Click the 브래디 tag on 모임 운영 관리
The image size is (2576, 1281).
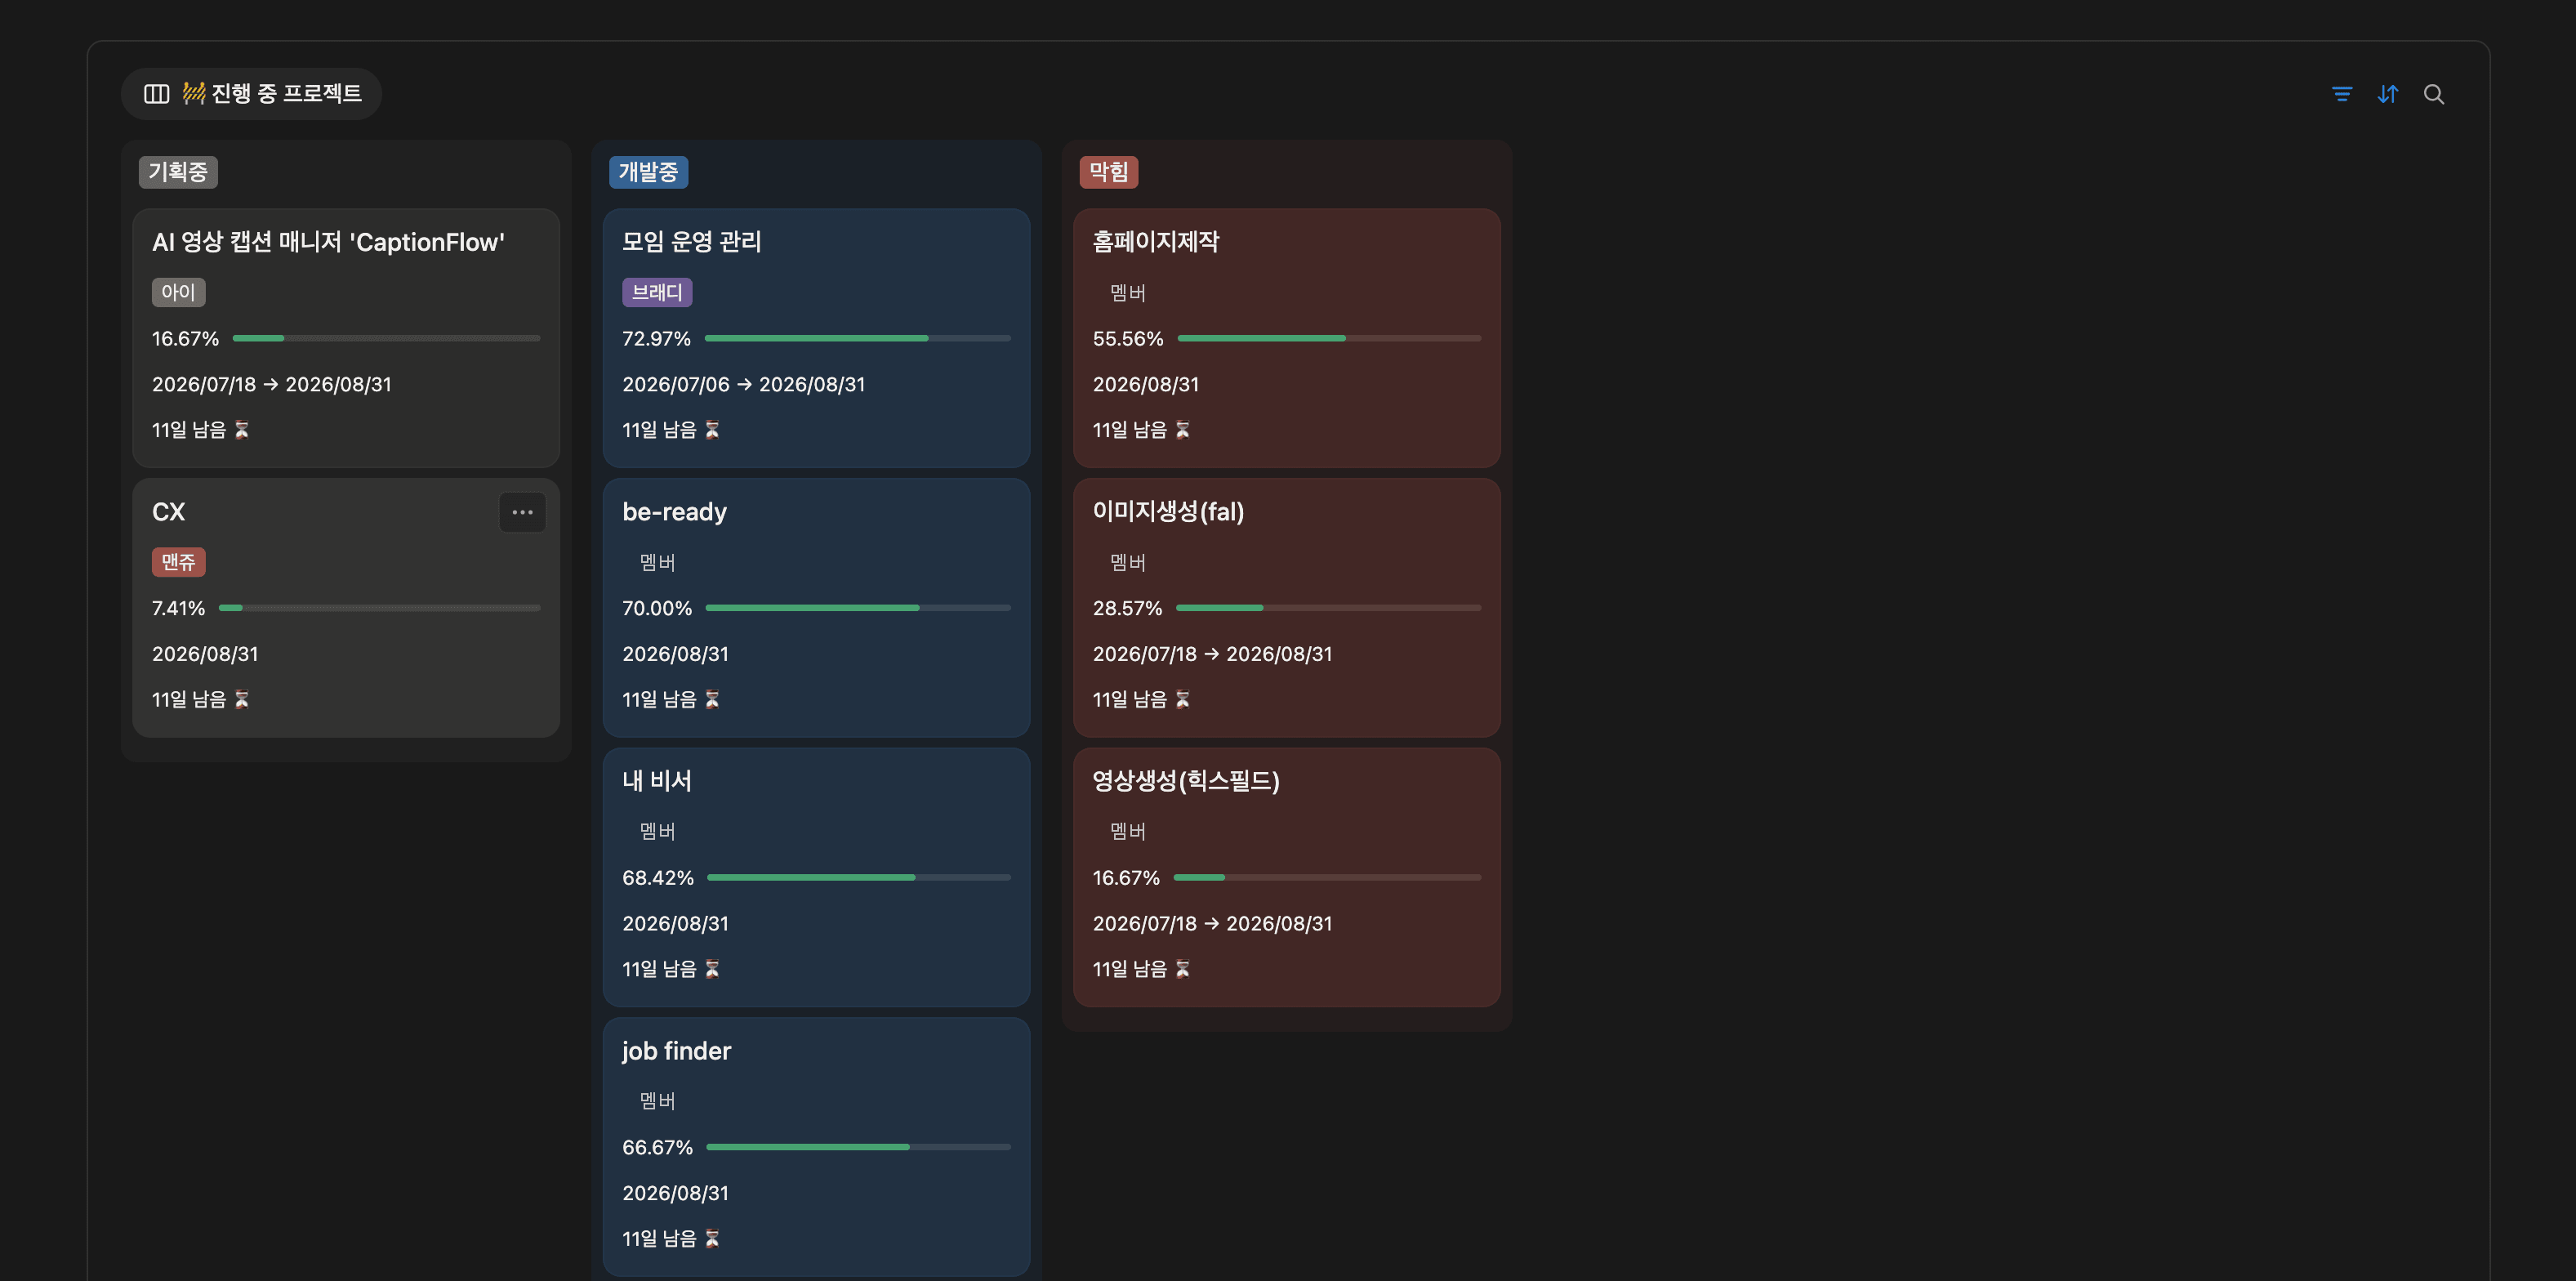pyautogui.click(x=657, y=292)
